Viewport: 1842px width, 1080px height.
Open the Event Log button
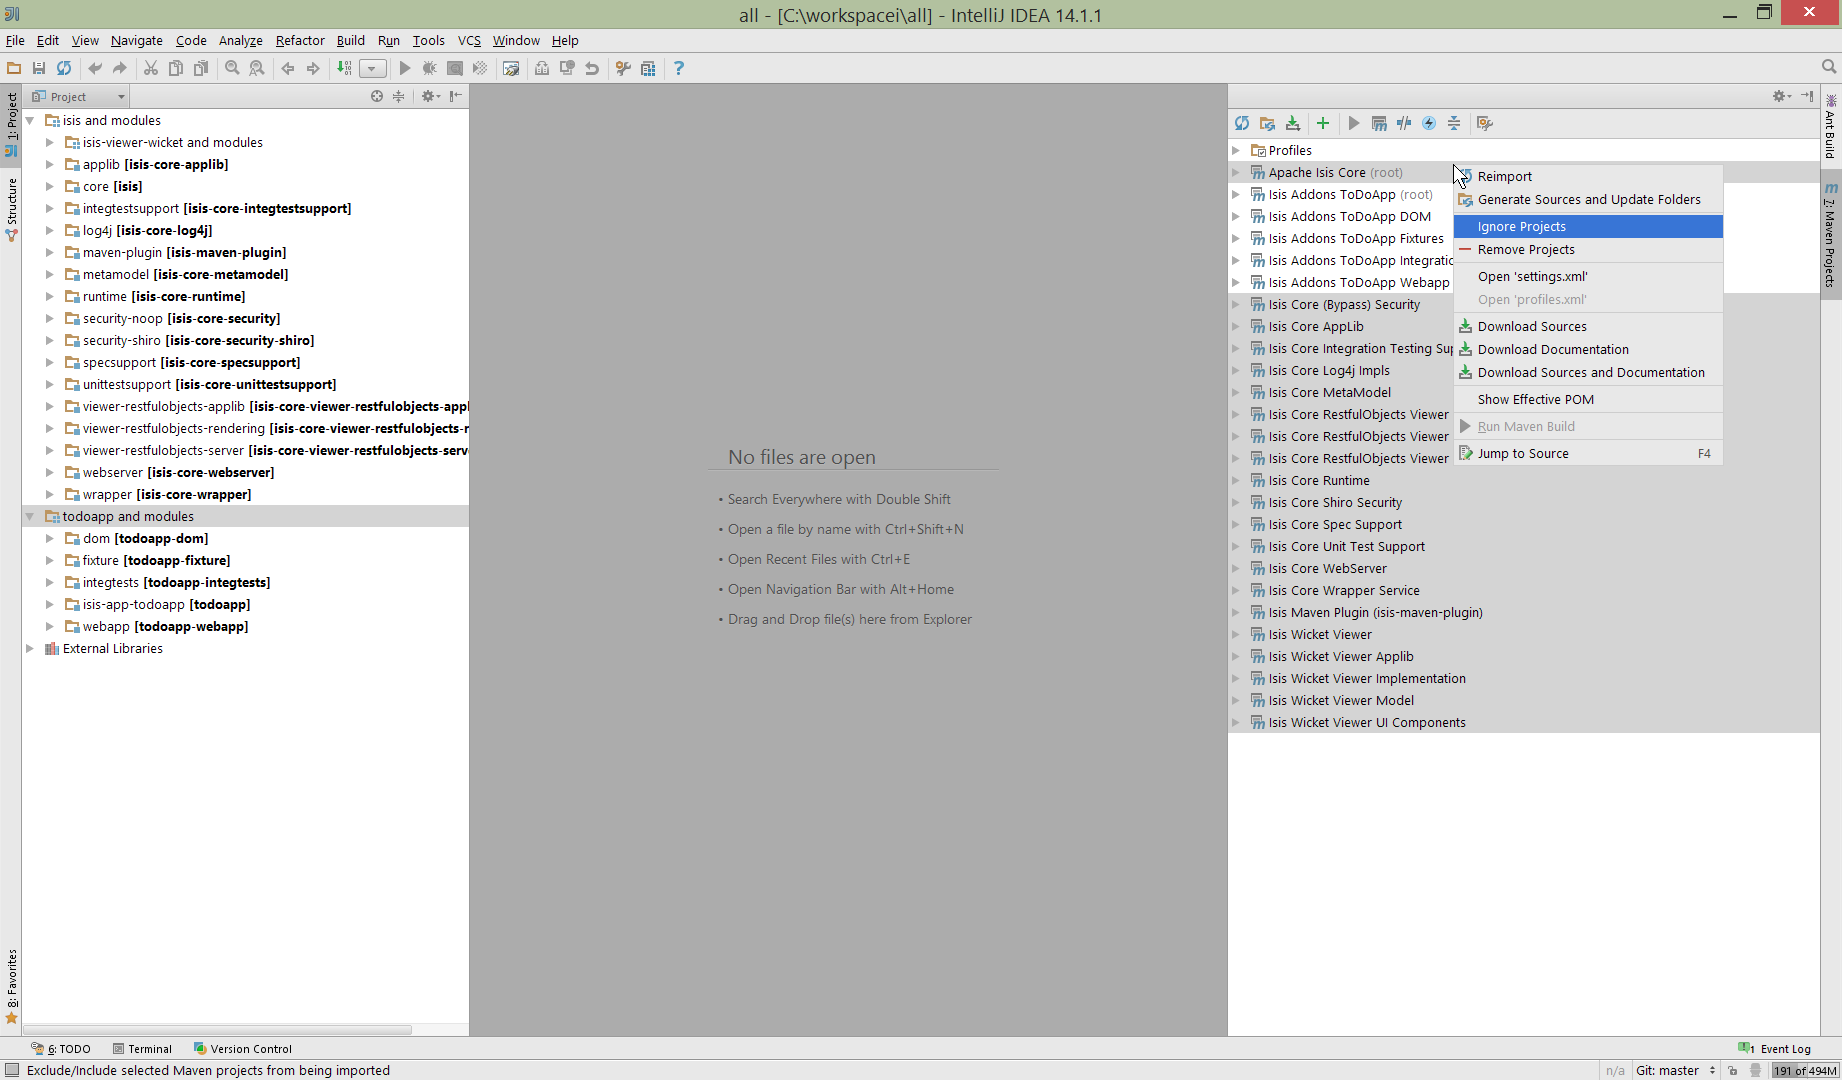[1776, 1049]
